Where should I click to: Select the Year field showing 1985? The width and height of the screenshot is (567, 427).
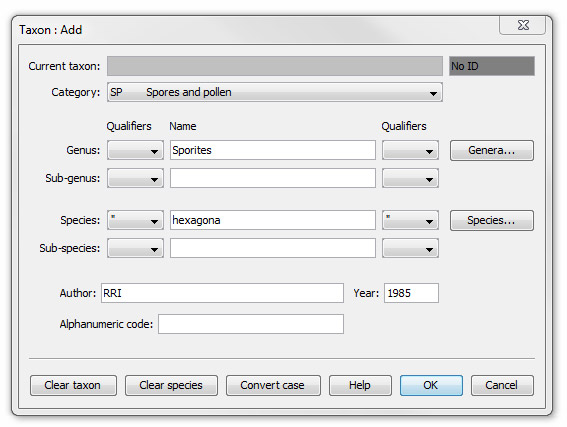(411, 293)
